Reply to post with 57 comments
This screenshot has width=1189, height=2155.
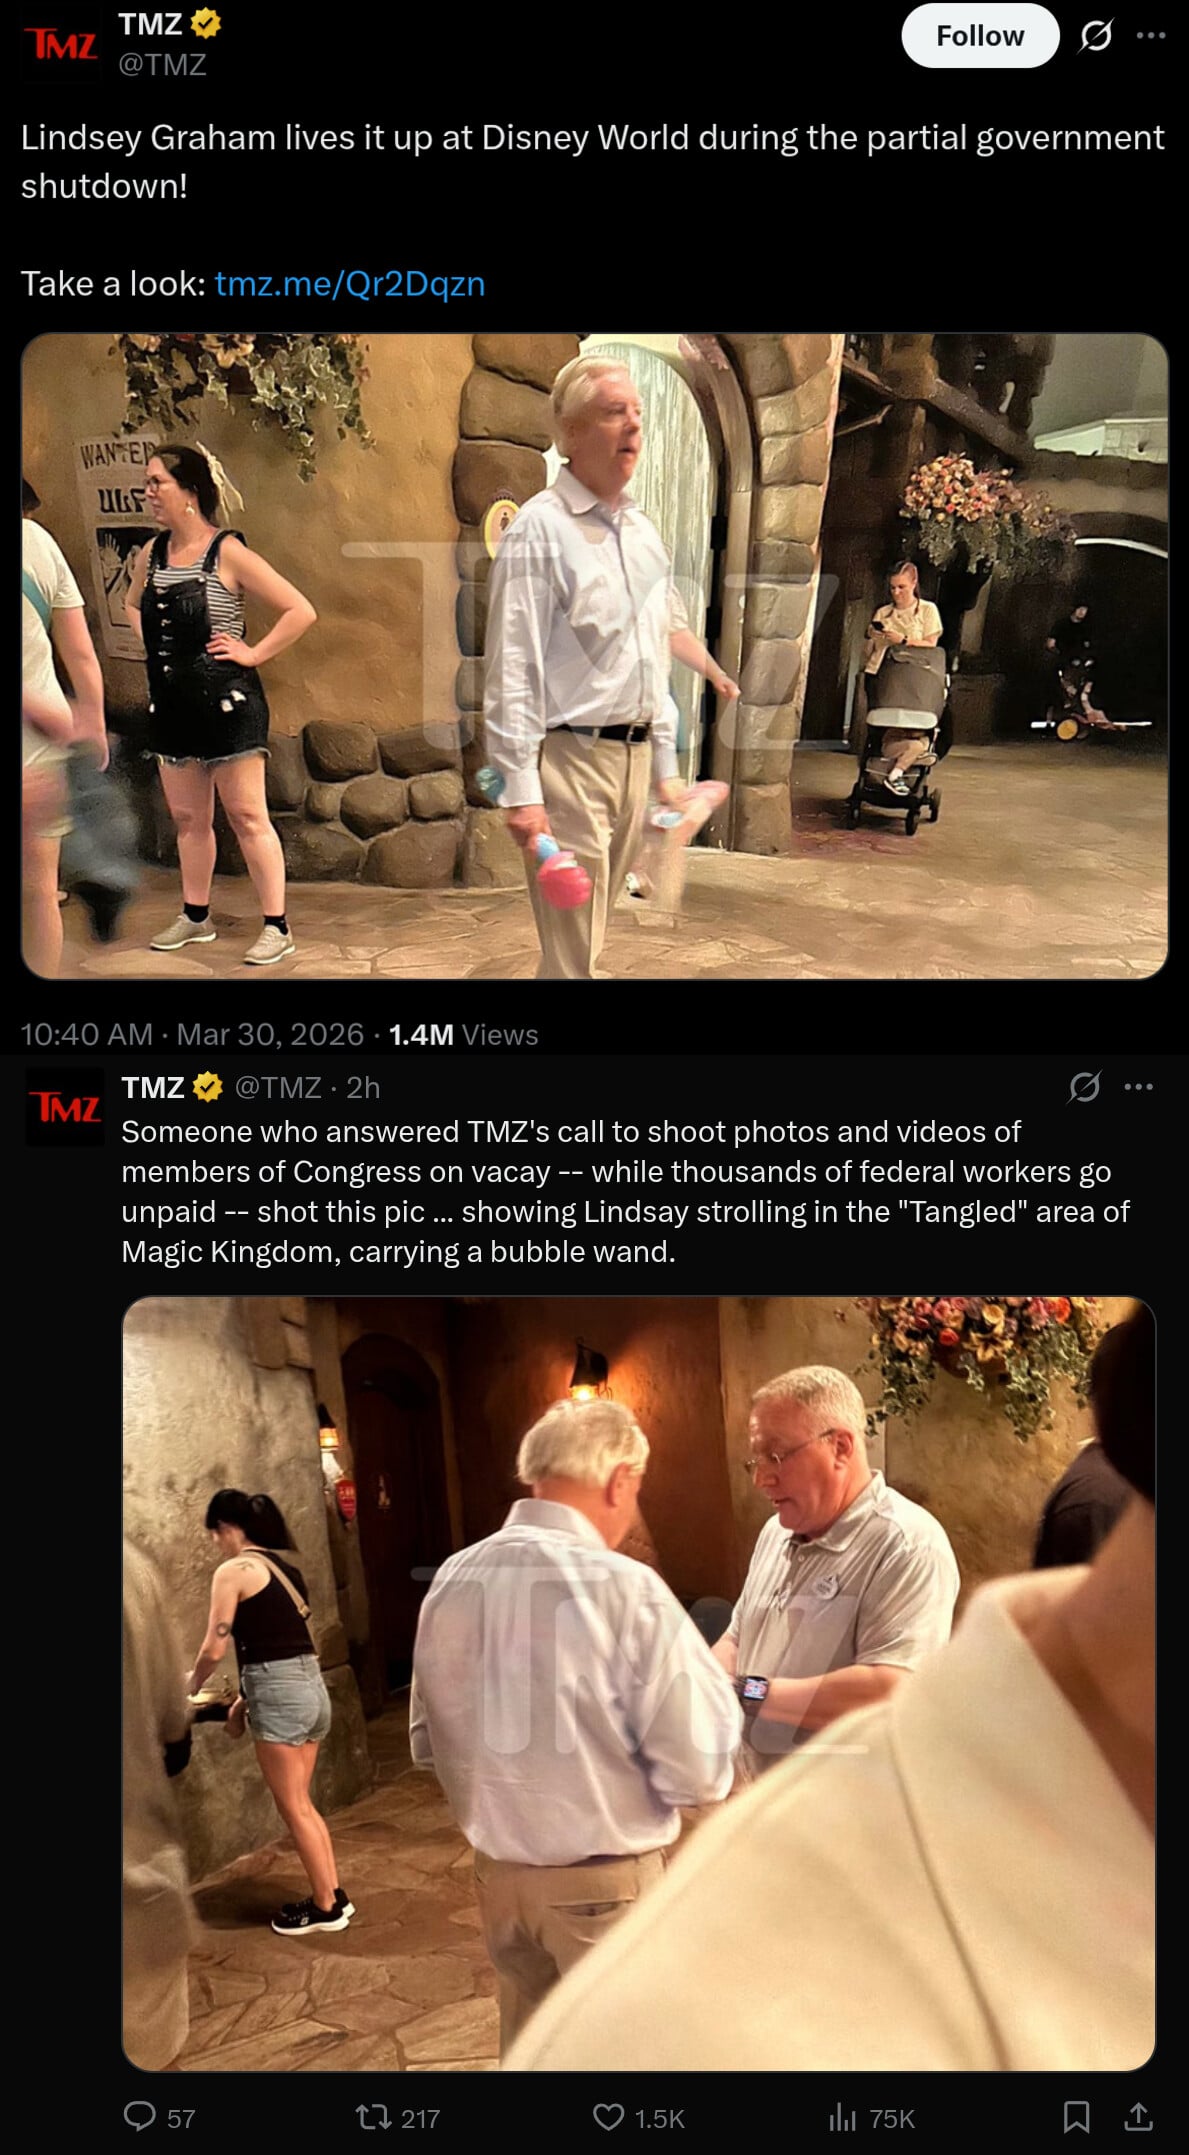tap(159, 2117)
